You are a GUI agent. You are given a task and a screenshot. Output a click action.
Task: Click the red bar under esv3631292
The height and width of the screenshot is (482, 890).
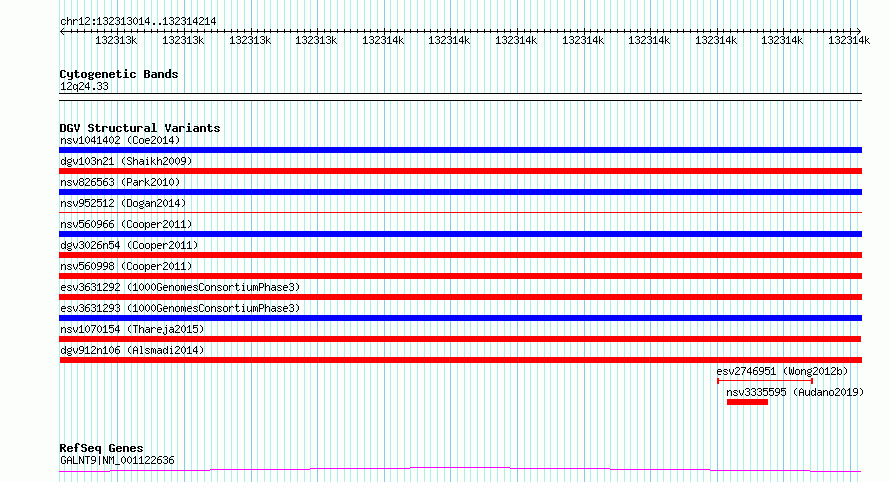tap(460, 297)
